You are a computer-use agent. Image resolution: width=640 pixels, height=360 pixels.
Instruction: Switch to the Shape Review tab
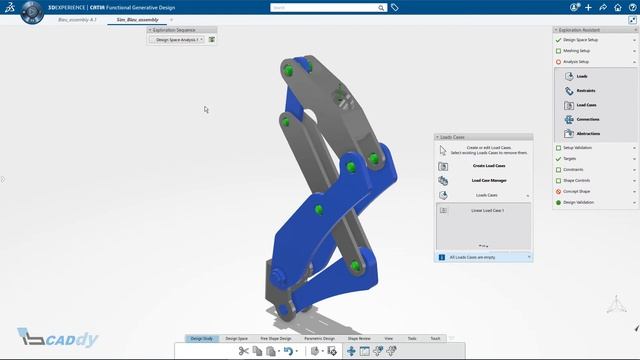pos(359,338)
